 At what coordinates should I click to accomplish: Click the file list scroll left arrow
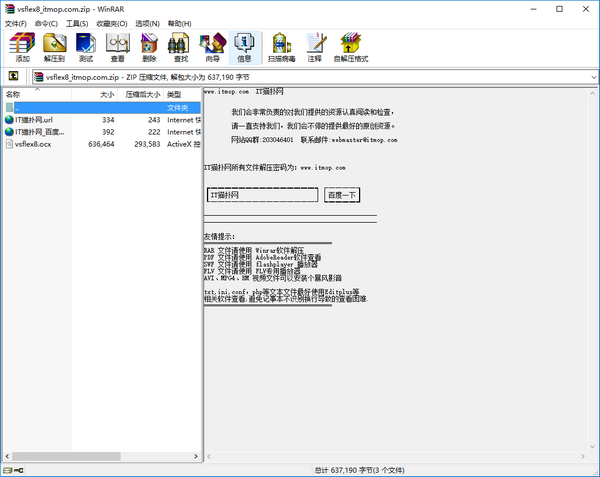(x=7, y=456)
